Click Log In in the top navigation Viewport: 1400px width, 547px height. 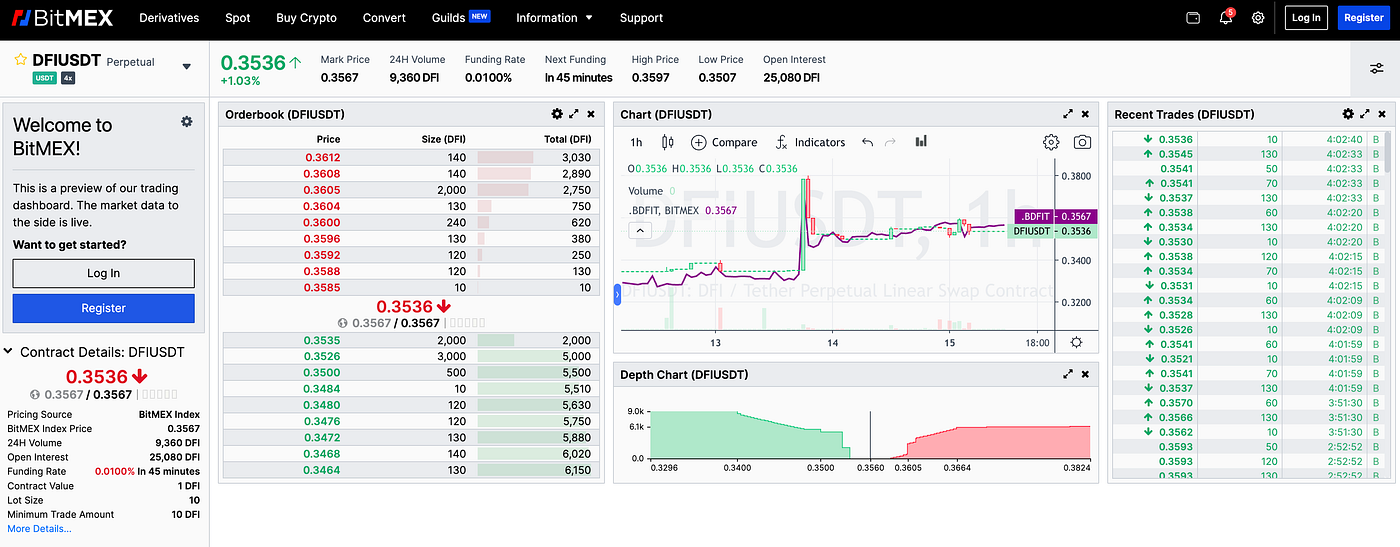[x=1306, y=17]
